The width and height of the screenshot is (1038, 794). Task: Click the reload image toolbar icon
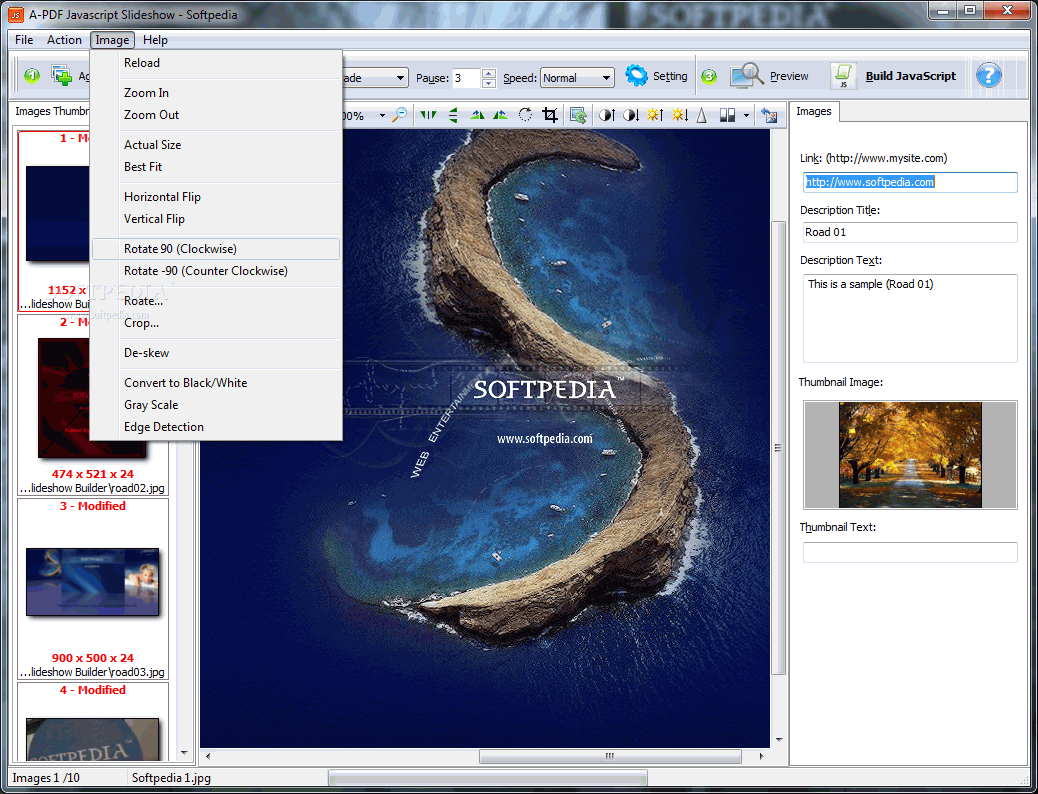pyautogui.click(x=578, y=115)
